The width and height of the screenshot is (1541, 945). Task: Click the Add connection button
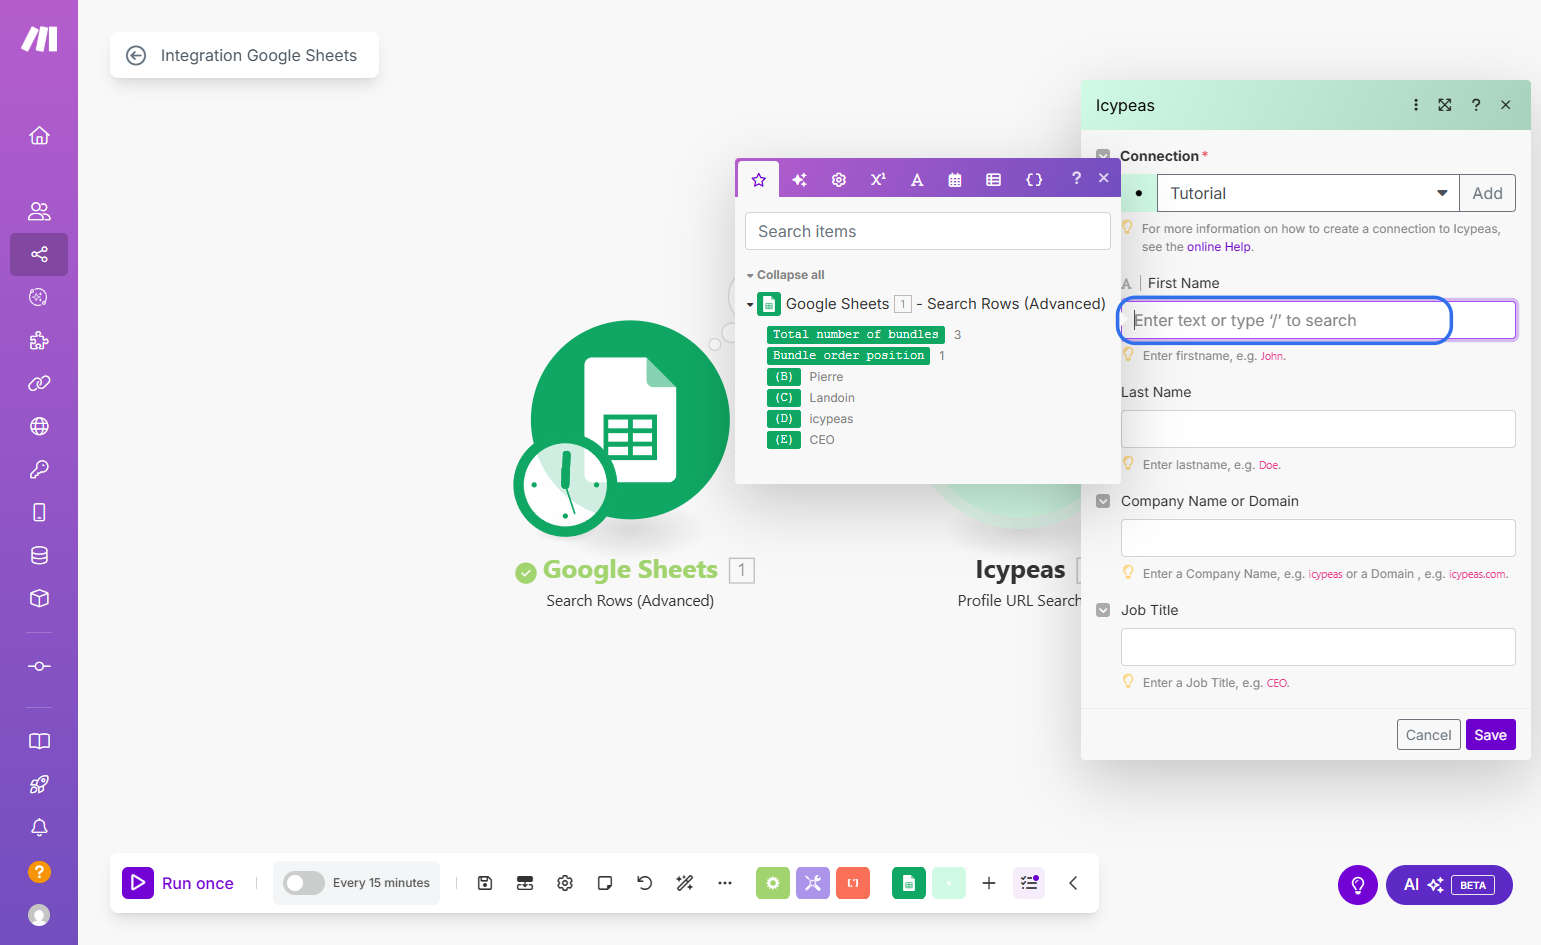tap(1487, 193)
